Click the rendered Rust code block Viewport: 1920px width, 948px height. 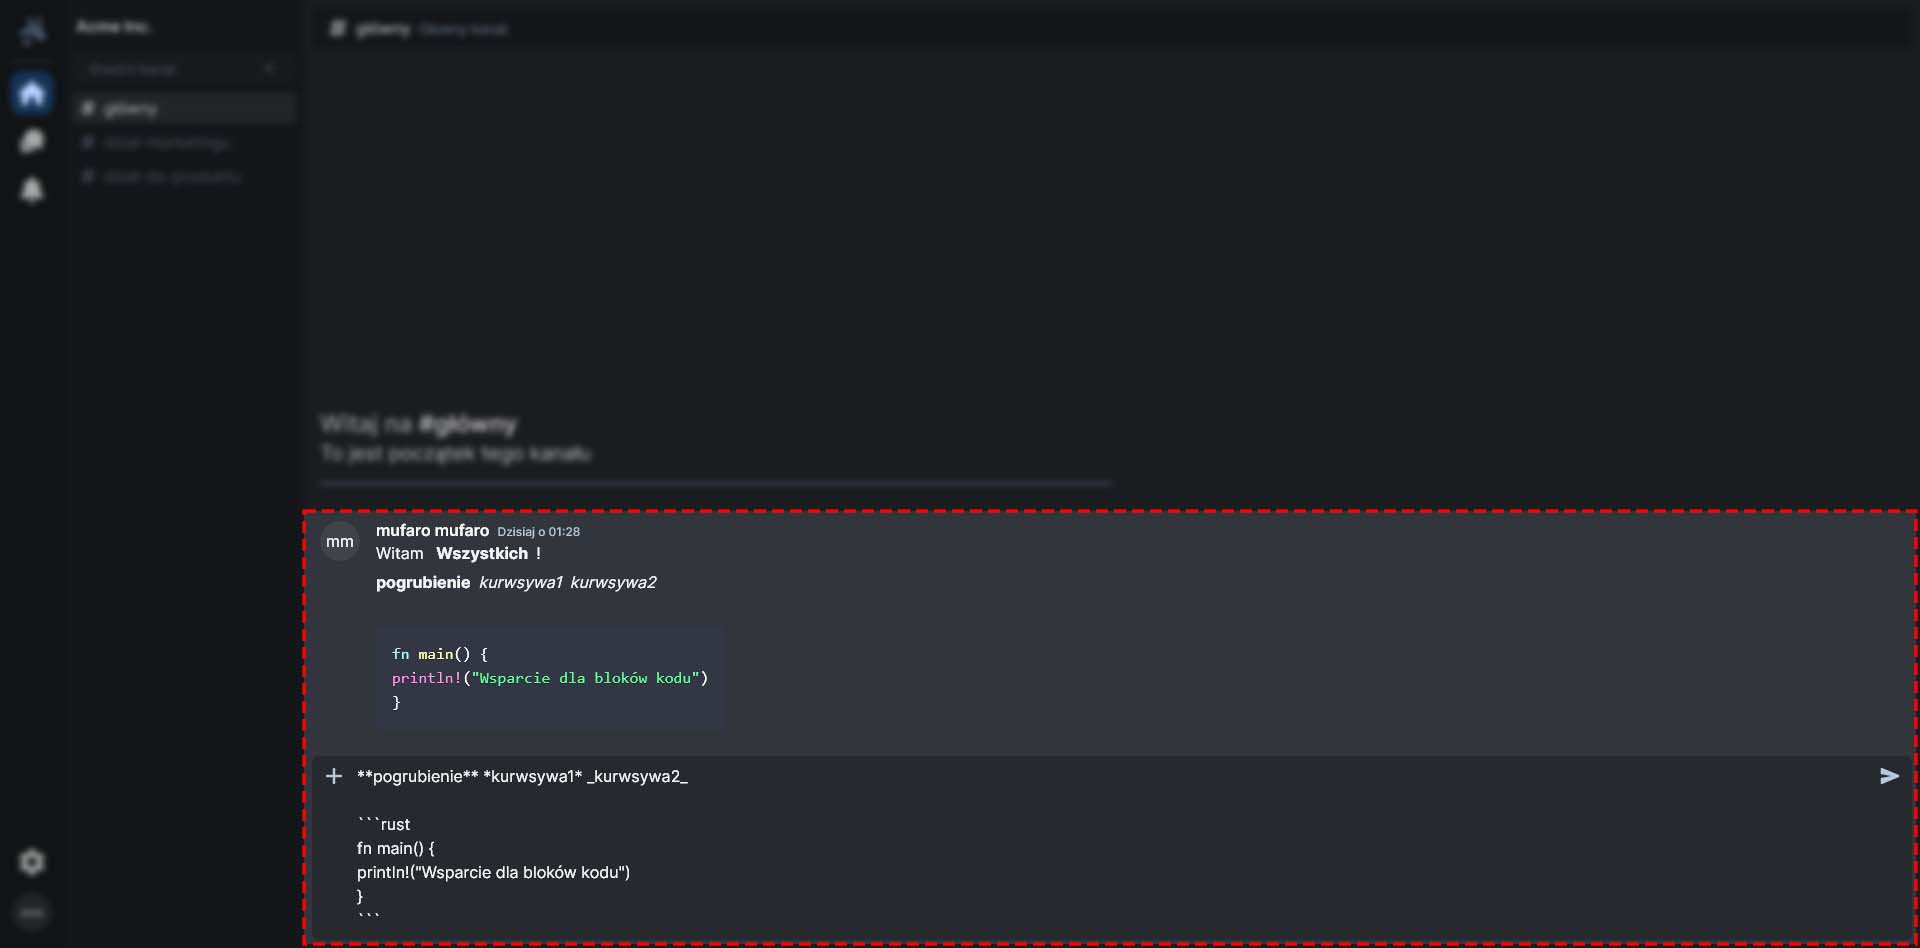[x=549, y=678]
